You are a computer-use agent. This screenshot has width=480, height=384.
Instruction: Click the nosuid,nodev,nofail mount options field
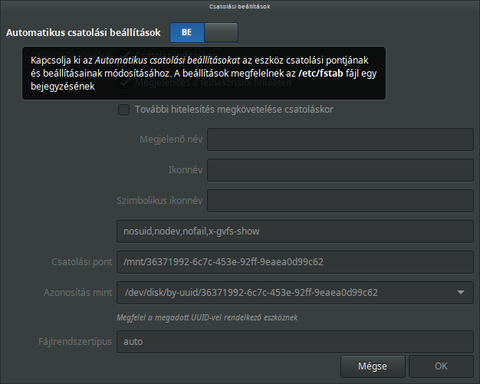pos(295,231)
